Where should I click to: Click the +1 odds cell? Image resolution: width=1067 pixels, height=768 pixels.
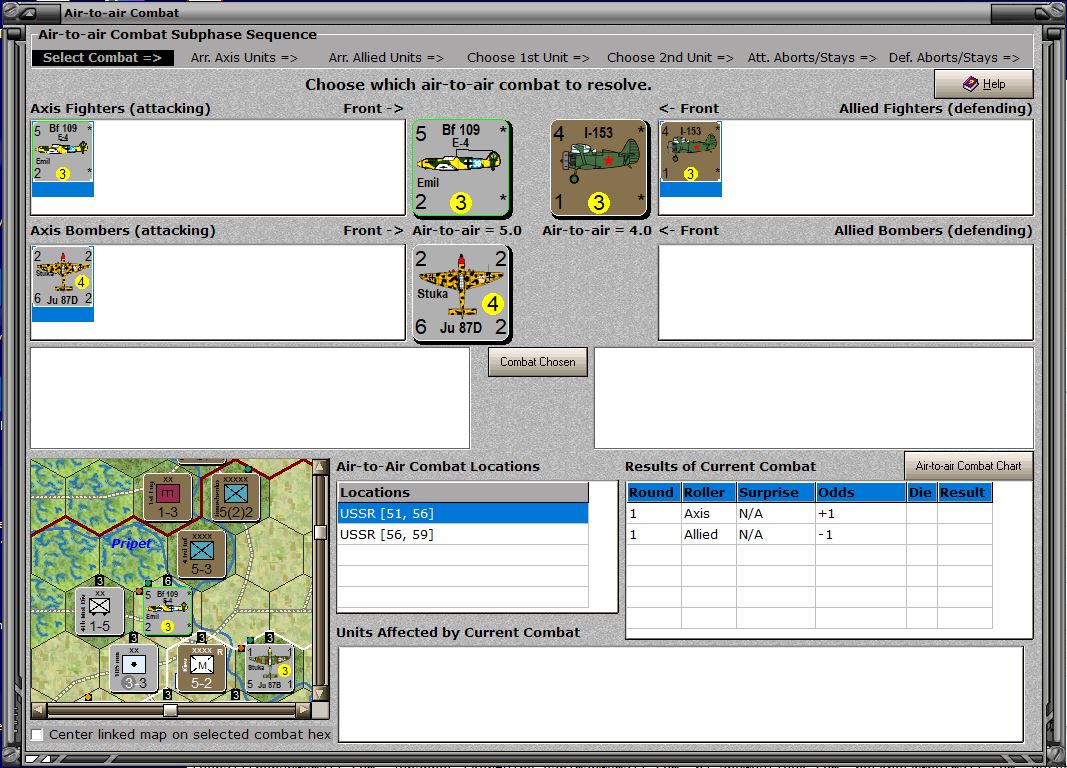[861, 514]
